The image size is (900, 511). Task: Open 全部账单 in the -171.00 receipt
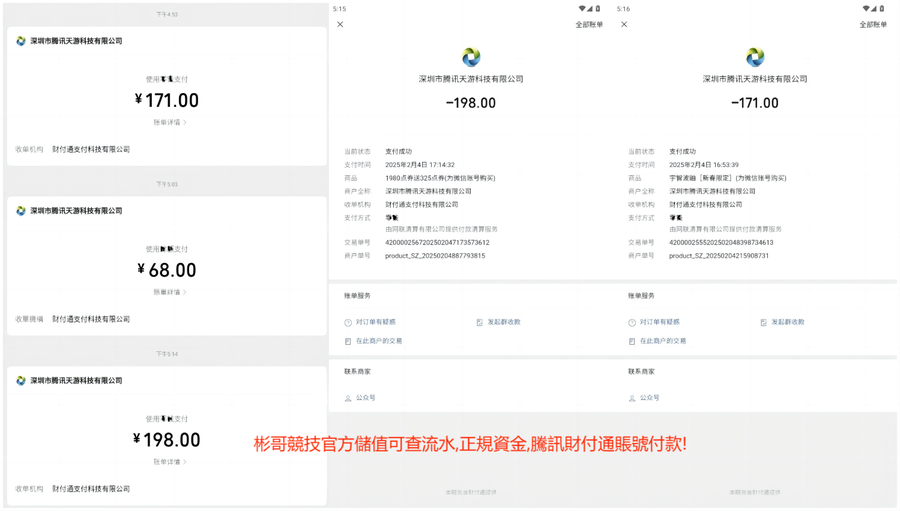point(873,24)
